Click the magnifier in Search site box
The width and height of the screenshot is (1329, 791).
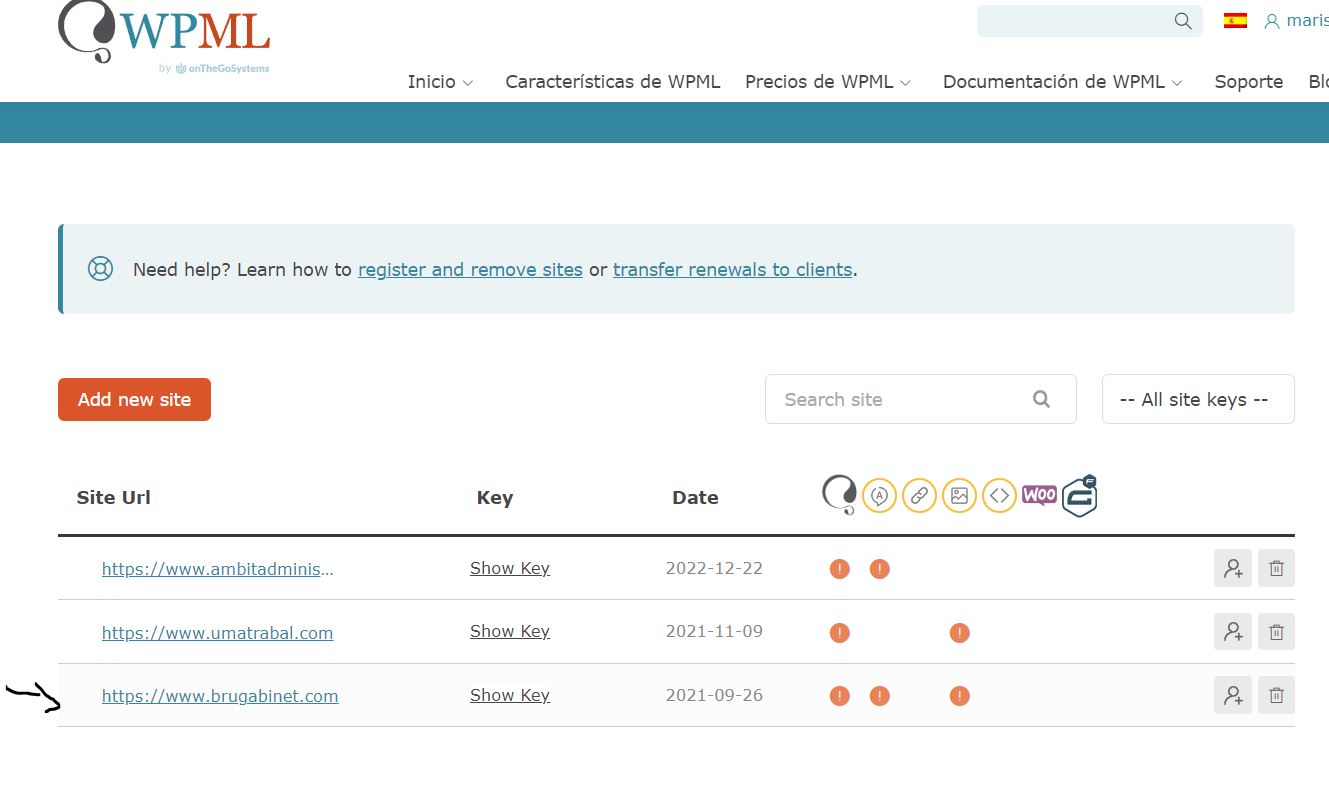pyautogui.click(x=1041, y=399)
